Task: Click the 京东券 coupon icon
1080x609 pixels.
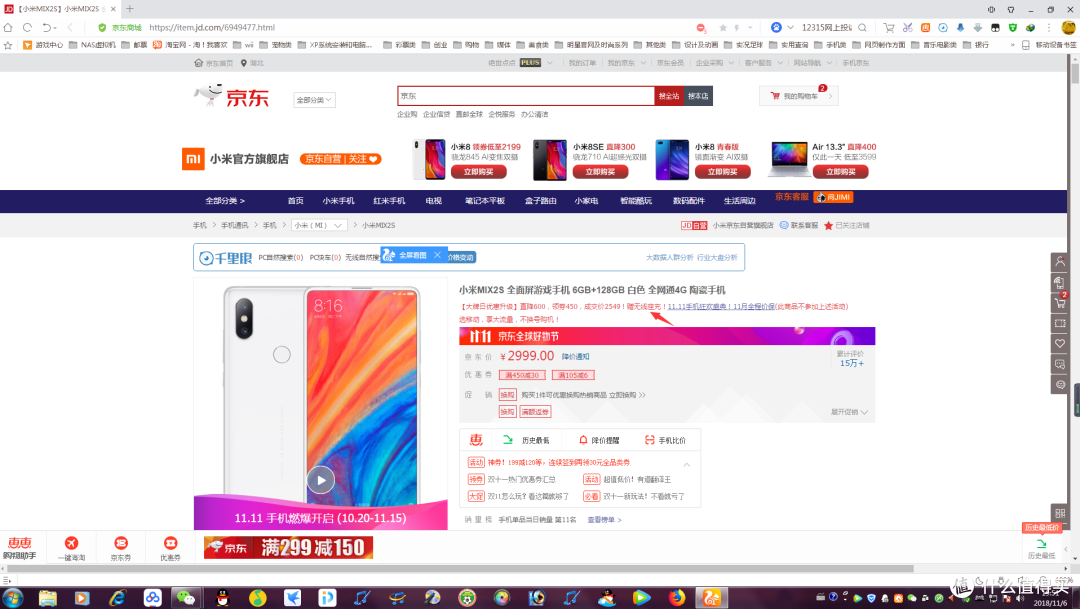Action: point(121,543)
